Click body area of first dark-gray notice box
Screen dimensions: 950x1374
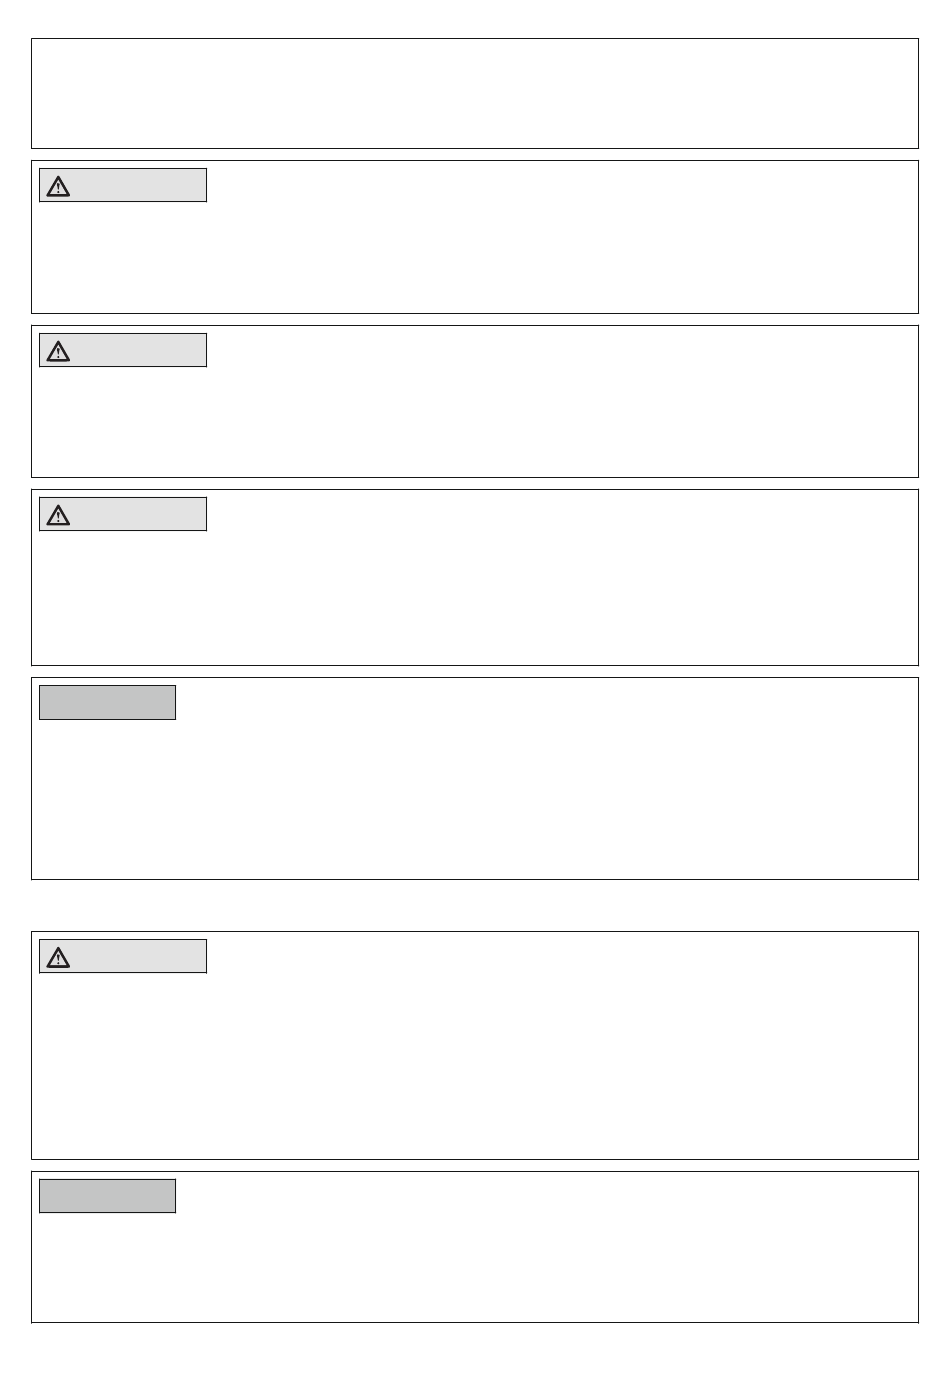click(475, 799)
